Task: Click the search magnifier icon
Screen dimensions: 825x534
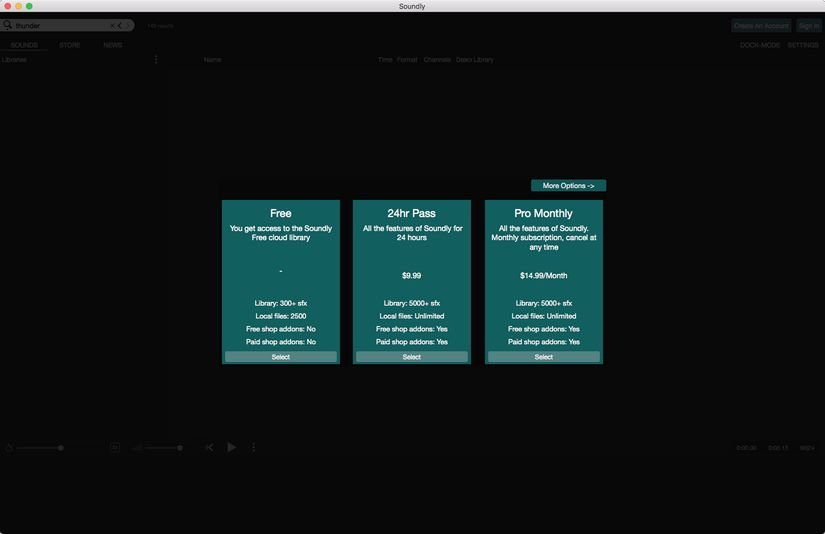Action: (8, 25)
